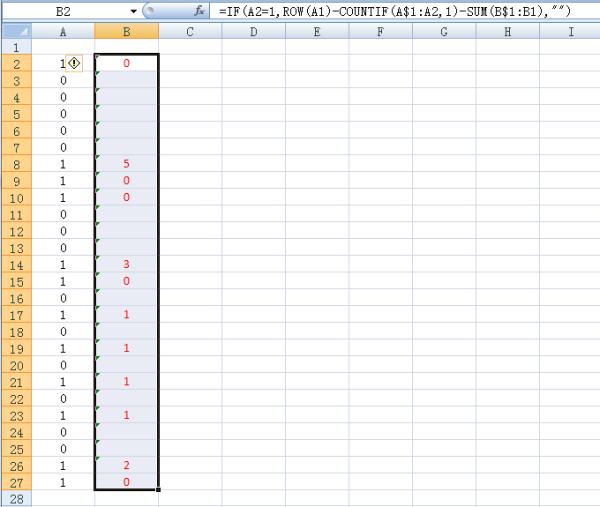Select column E header
The width and height of the screenshot is (600, 507).
[x=317, y=31]
